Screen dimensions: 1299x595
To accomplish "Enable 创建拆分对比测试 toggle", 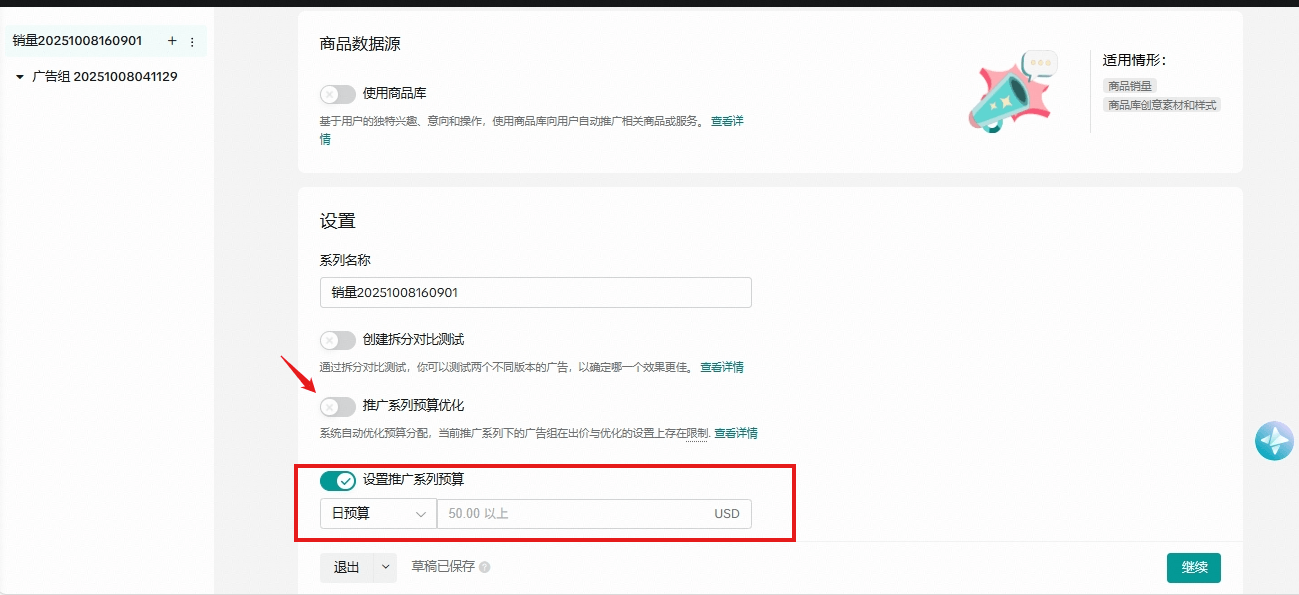I will 337,340.
